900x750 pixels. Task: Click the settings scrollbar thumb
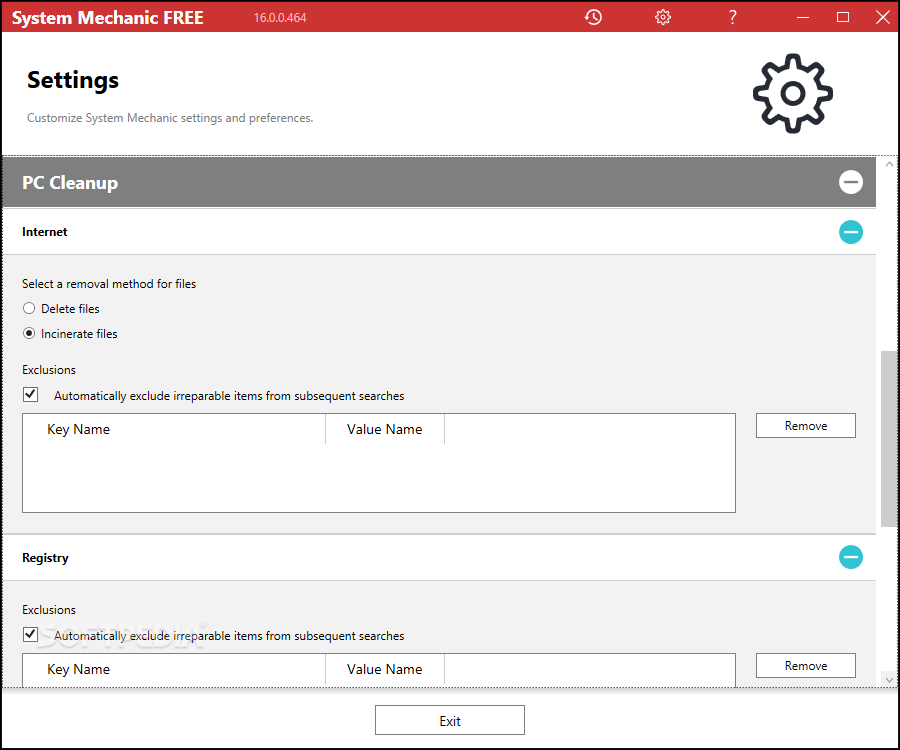(889, 439)
